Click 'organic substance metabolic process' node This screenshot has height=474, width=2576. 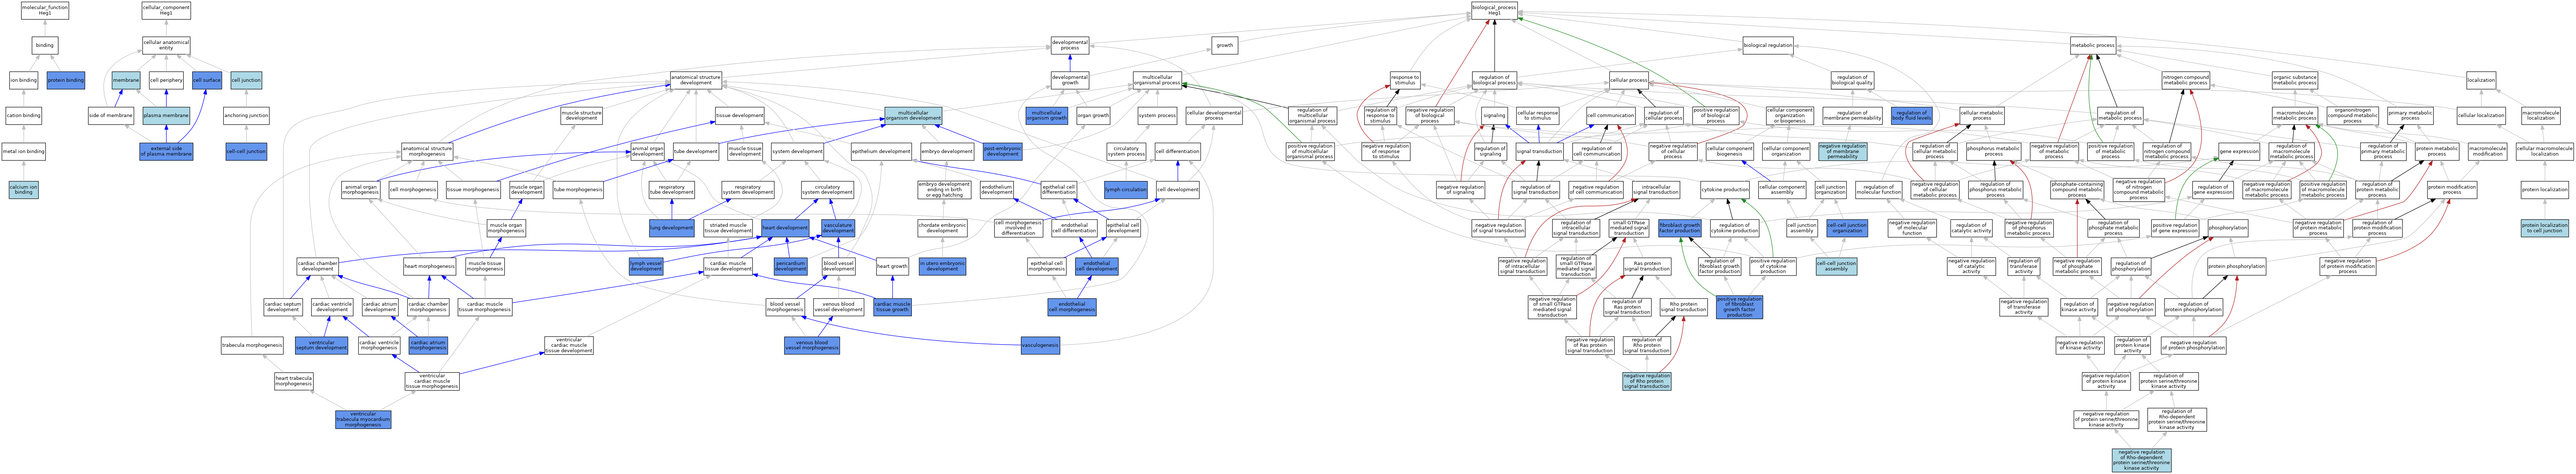2294,80
